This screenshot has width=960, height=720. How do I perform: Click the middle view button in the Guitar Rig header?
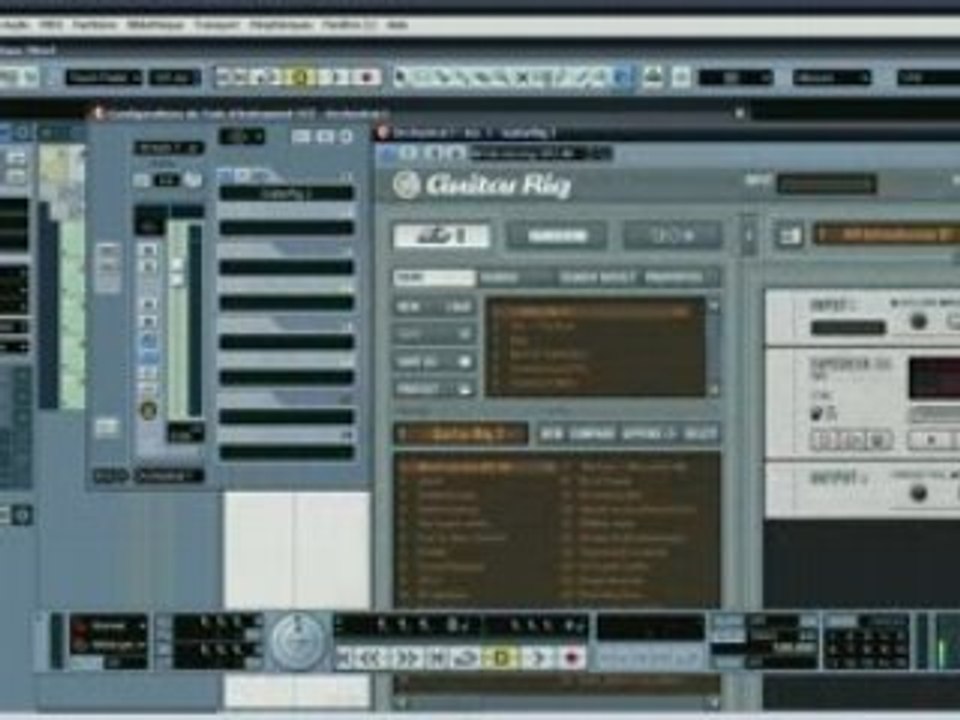[557, 236]
